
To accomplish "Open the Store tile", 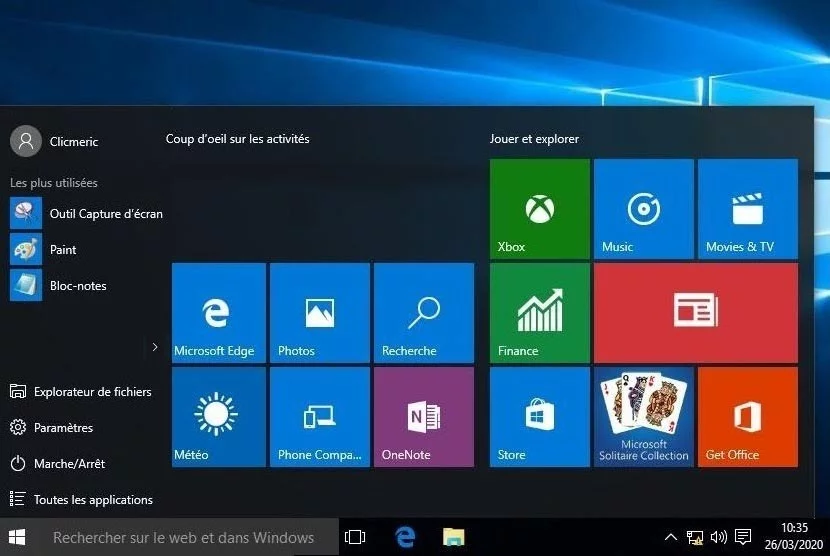I will pos(539,417).
